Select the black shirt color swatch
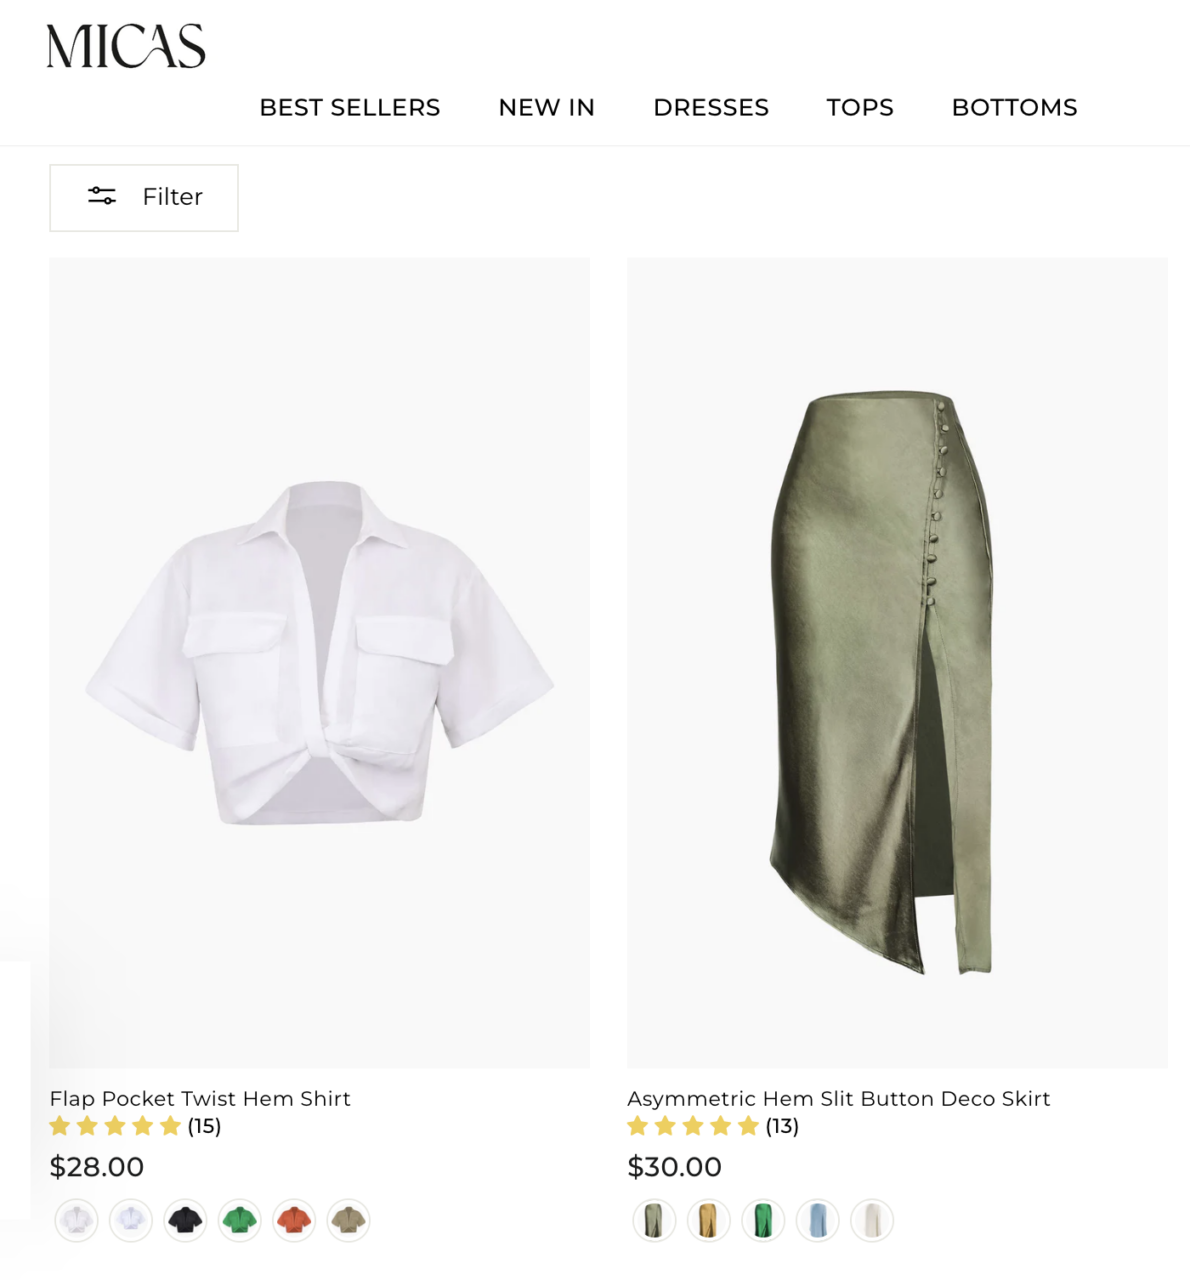Viewport: 1190px width, 1280px height. [x=185, y=1220]
